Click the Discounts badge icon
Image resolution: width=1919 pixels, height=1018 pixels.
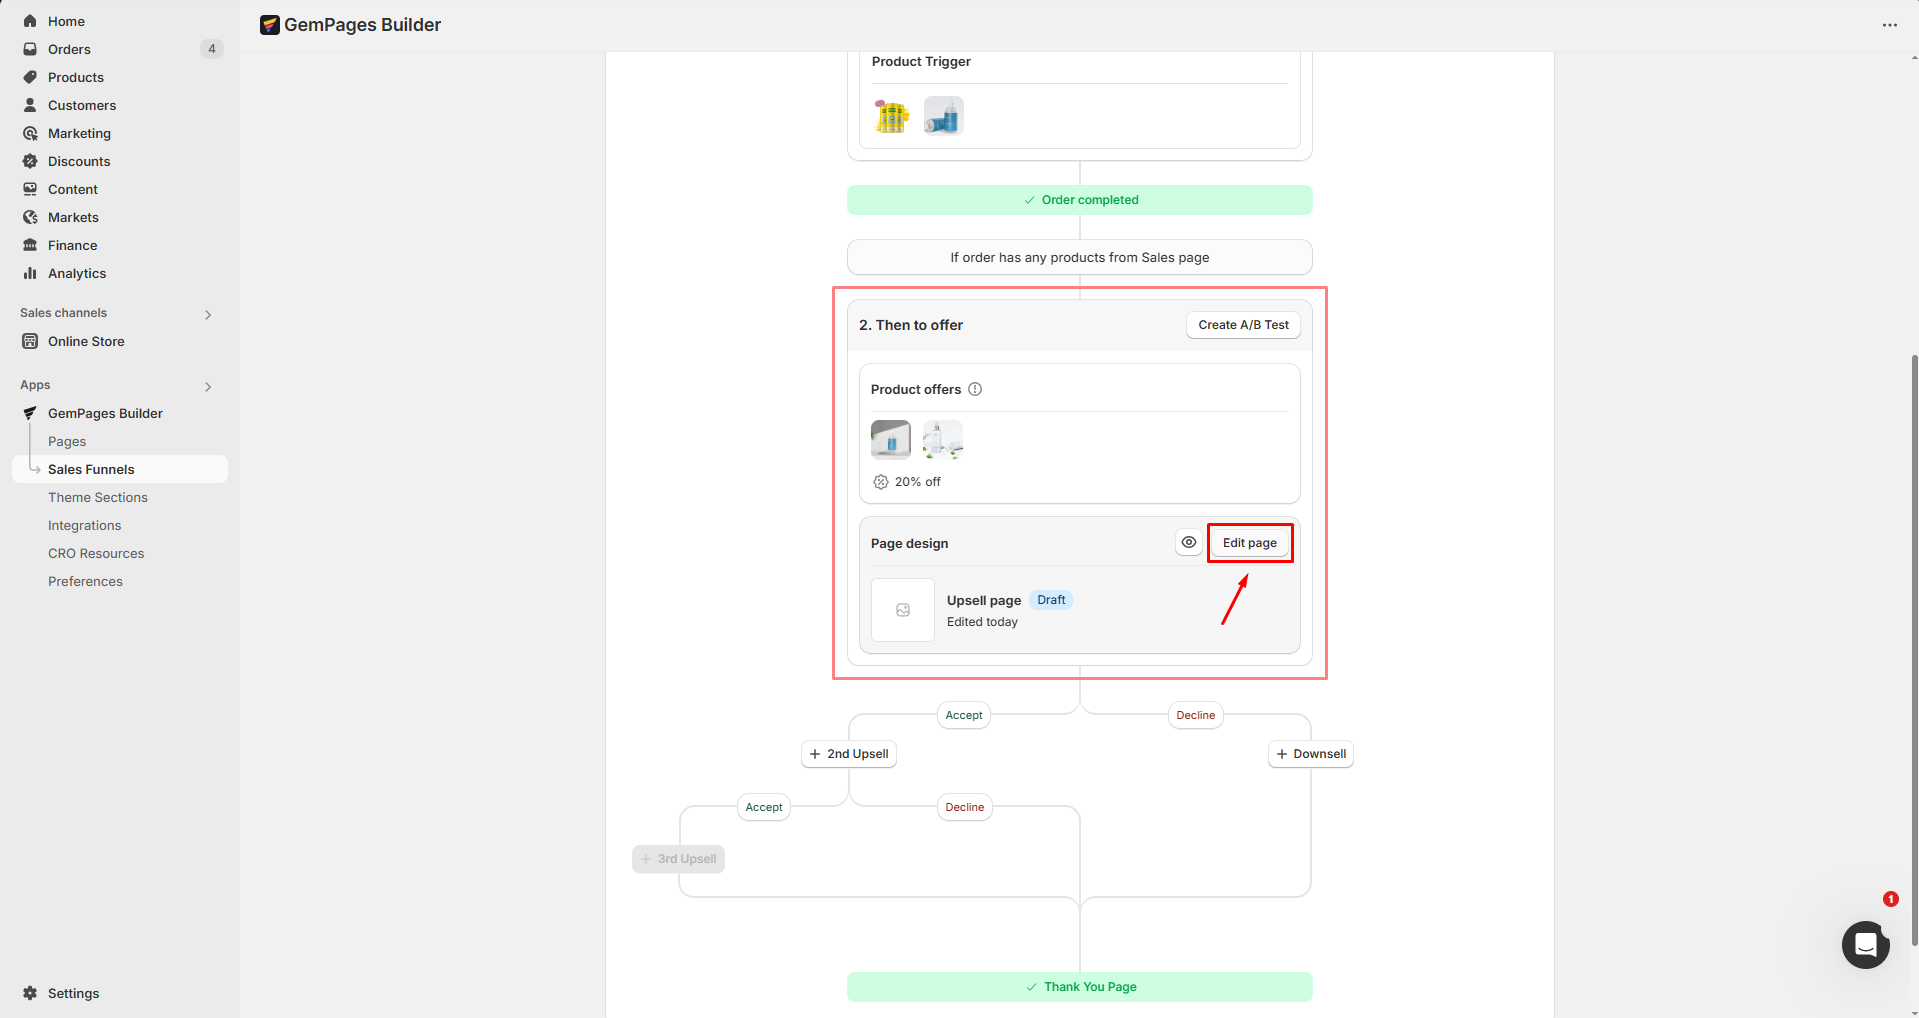(30, 161)
